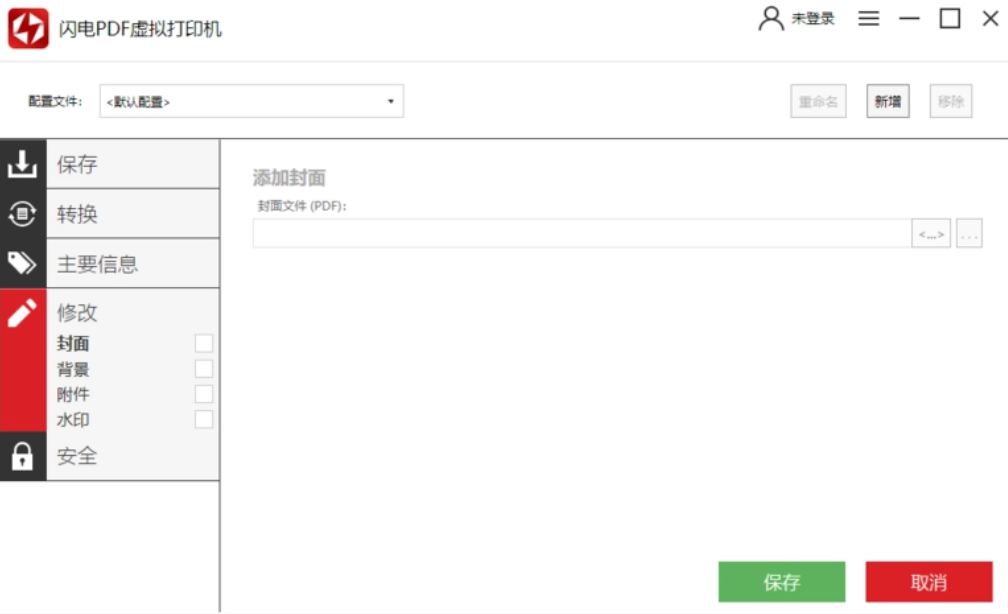This screenshot has width=1008, height=614.
Task: Select the 附件 sub-item
Action: click(x=73, y=394)
